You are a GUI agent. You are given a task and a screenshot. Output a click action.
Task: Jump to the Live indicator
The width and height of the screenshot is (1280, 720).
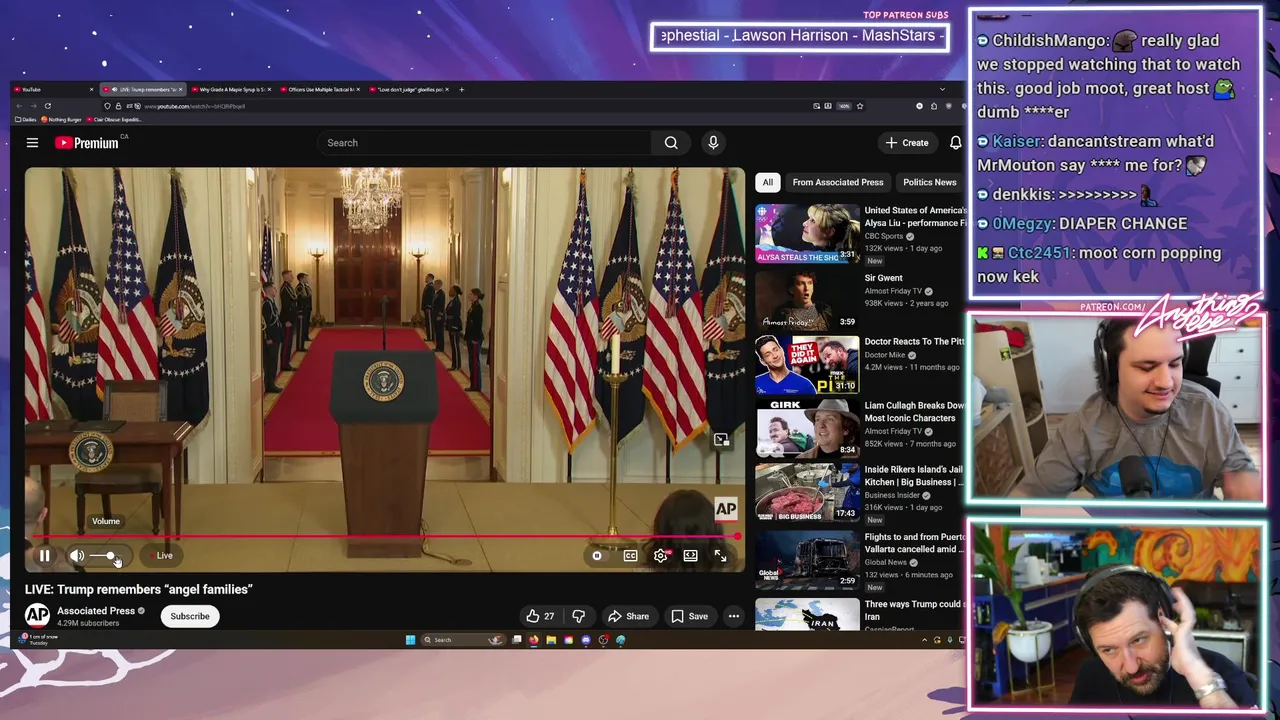162,556
